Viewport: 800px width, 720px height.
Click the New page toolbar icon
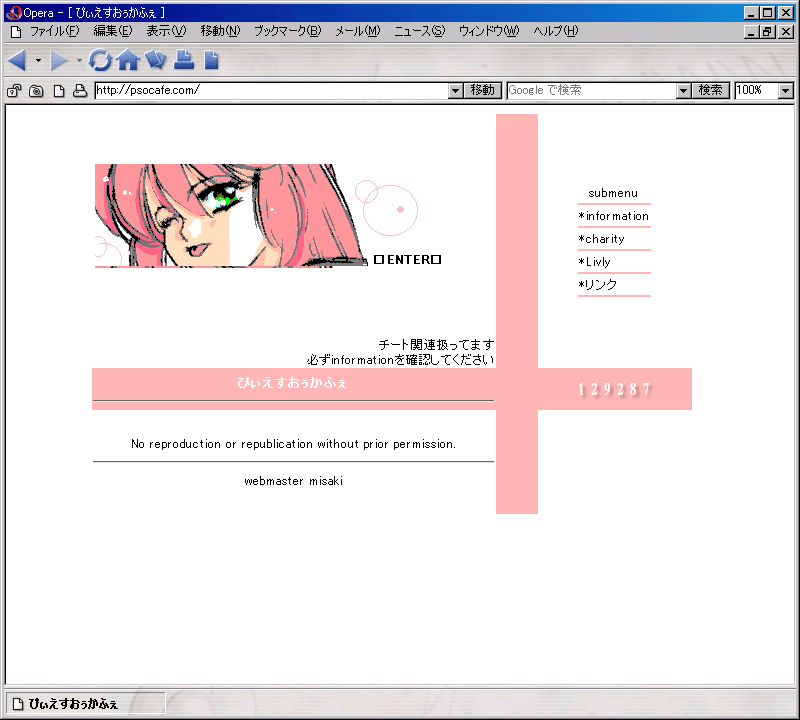point(211,60)
